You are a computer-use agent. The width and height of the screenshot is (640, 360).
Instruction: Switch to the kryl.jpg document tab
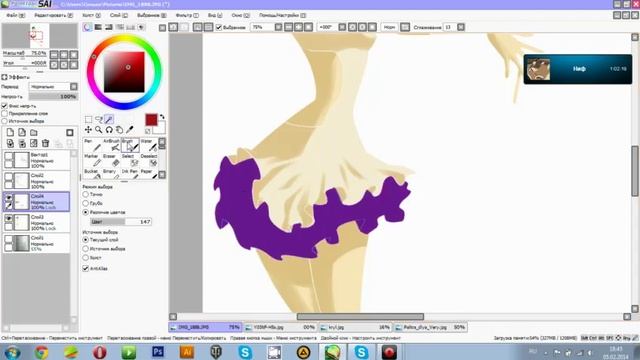[355, 327]
